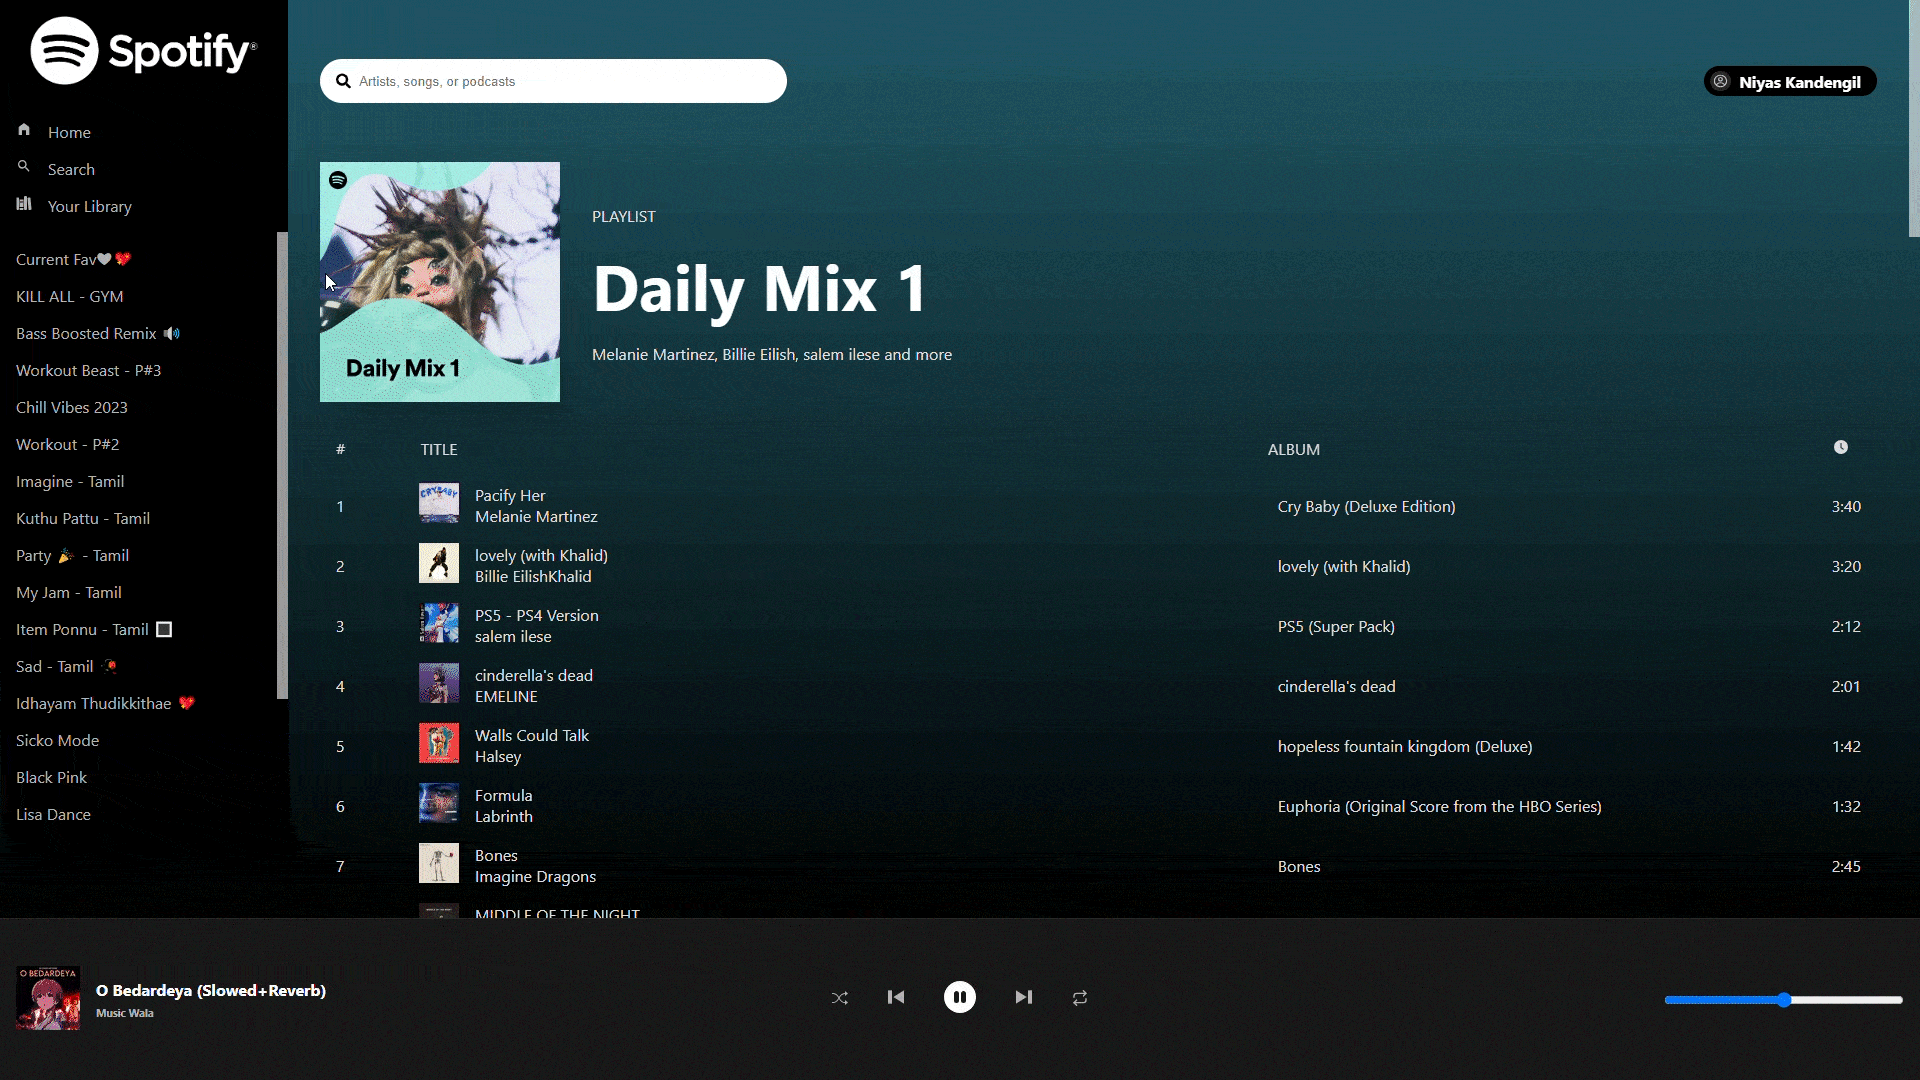Click the O Bedardeya now-playing thumbnail

point(48,998)
